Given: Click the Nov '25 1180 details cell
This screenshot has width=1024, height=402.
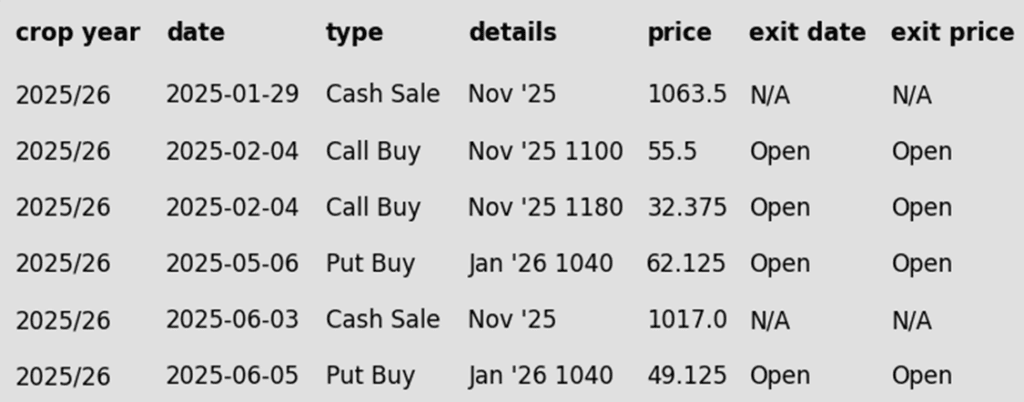Looking at the screenshot, I should pos(545,208).
